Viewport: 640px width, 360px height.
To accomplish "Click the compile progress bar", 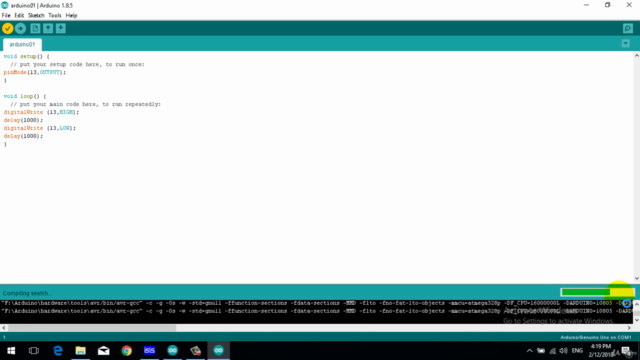I will pyautogui.click(x=598, y=292).
